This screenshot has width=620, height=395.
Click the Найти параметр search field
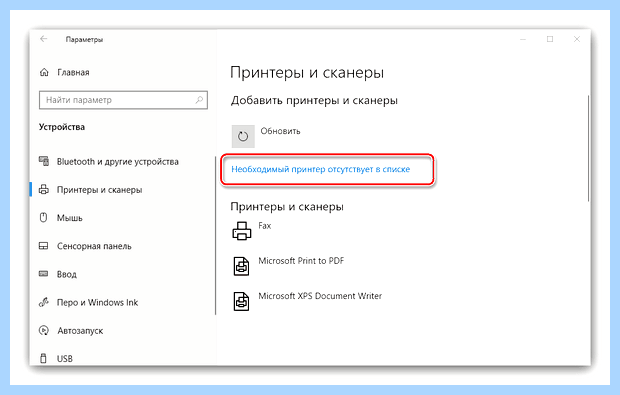click(123, 100)
